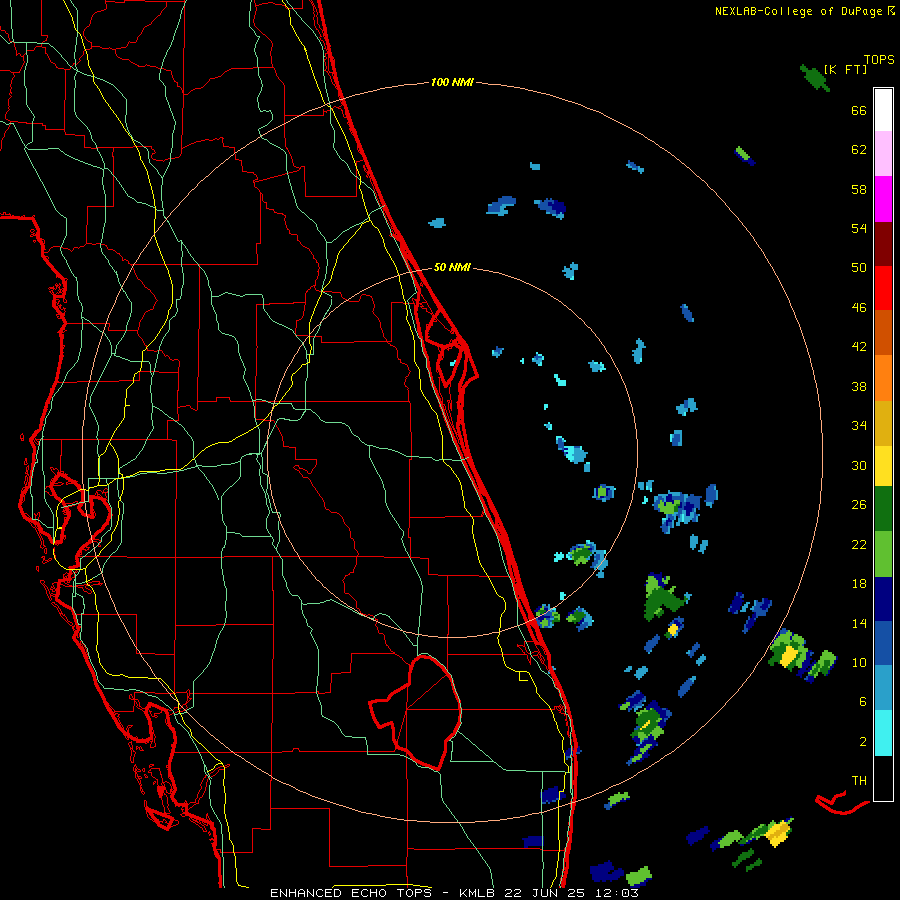
Task: Select the "10" value on the scale
Action: (x=859, y=662)
